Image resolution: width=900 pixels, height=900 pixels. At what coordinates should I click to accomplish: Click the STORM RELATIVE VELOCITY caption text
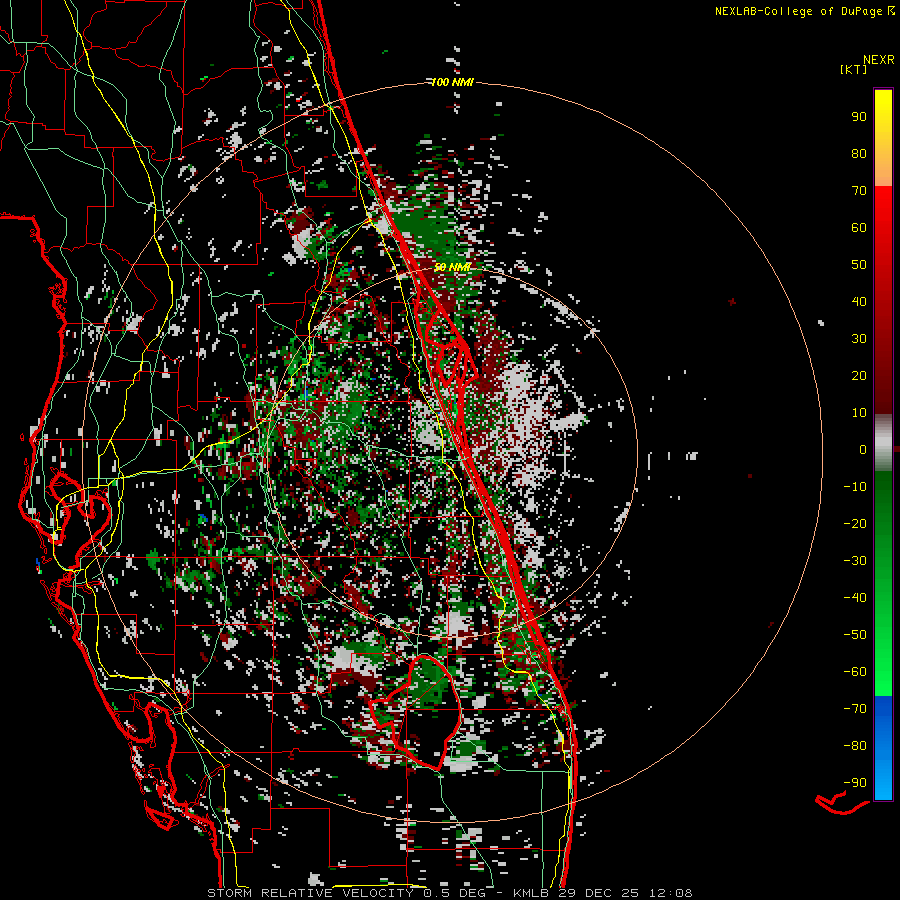coord(310,893)
